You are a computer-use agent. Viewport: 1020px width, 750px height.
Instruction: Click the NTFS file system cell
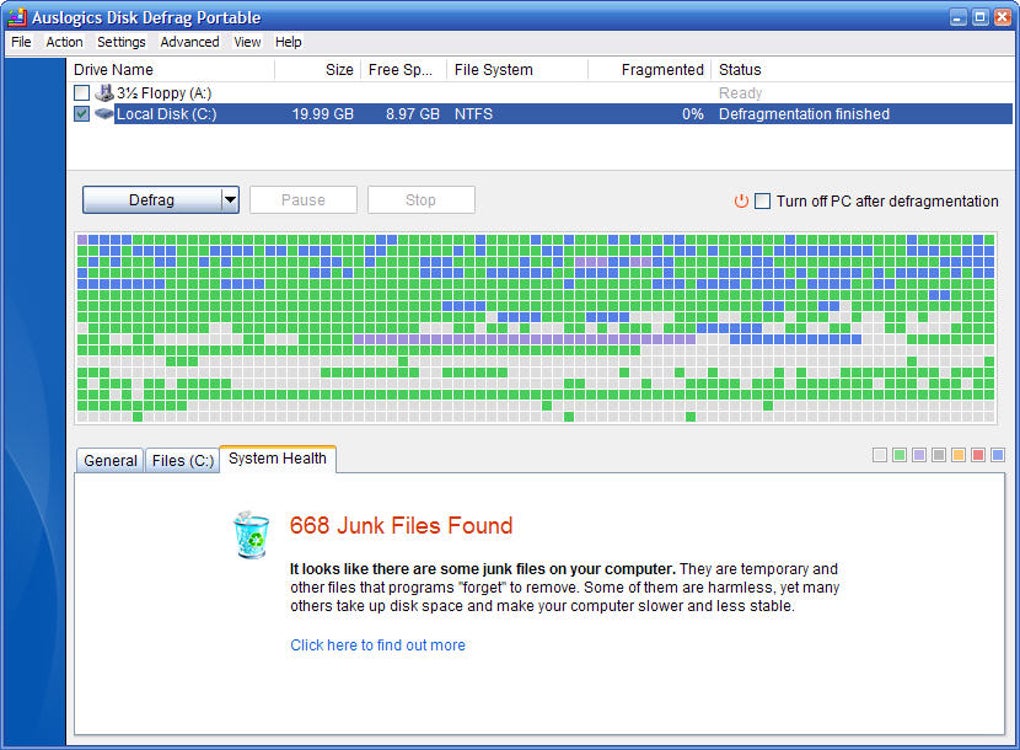coord(474,114)
